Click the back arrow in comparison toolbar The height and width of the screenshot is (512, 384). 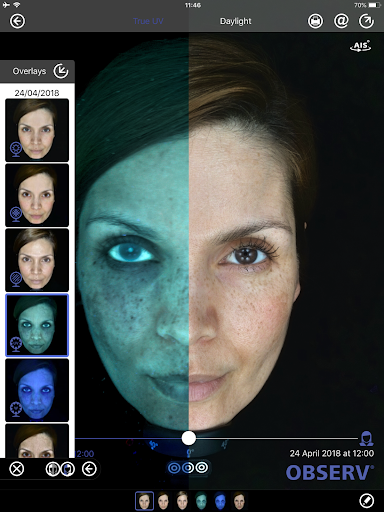coord(89,469)
